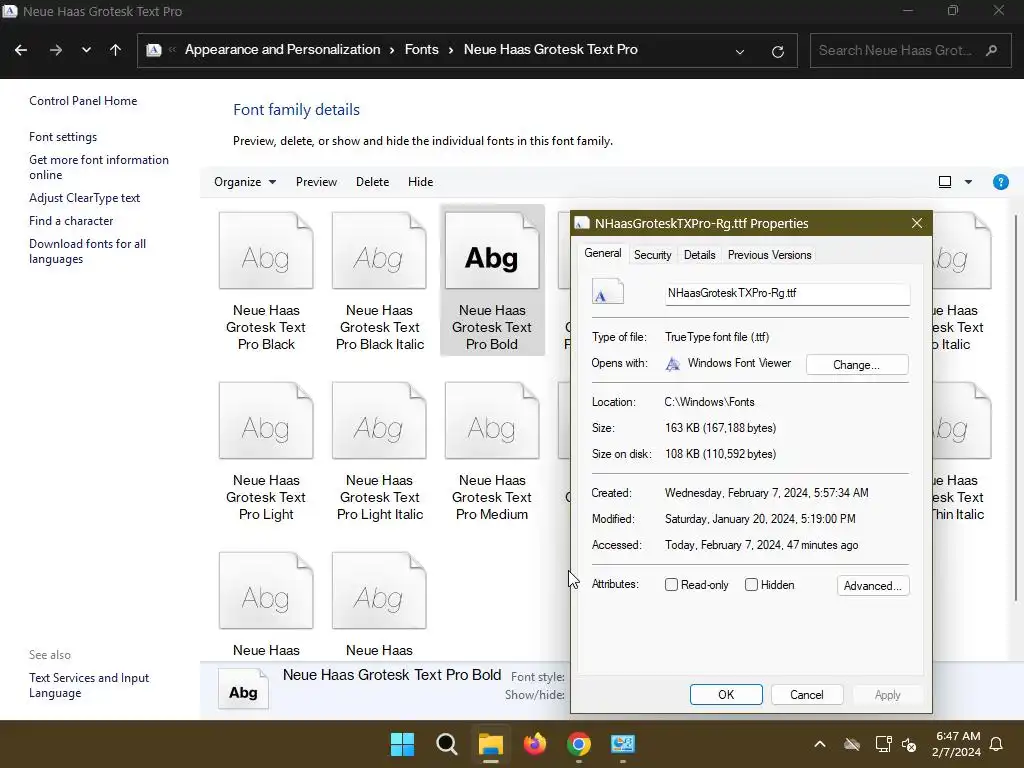Close the Properties dialog with X
1024x768 pixels.
coord(917,223)
